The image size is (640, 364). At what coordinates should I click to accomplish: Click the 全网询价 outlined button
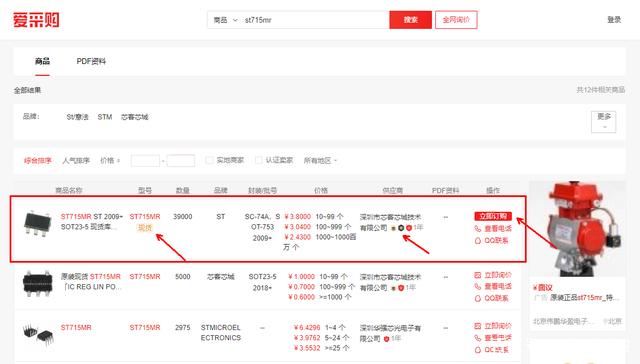point(456,20)
